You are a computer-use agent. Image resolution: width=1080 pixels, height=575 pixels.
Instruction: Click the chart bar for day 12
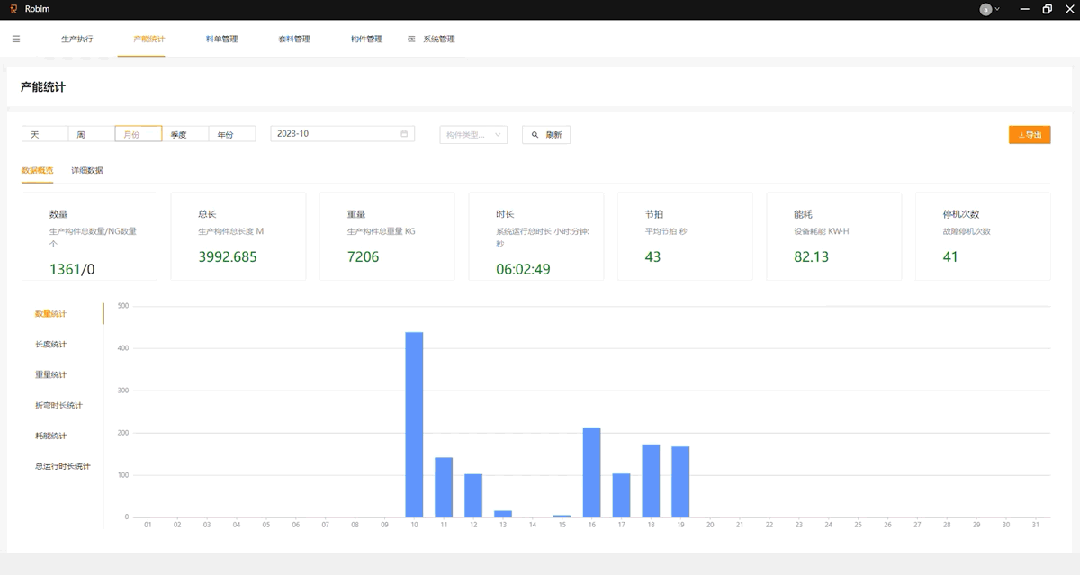click(473, 495)
